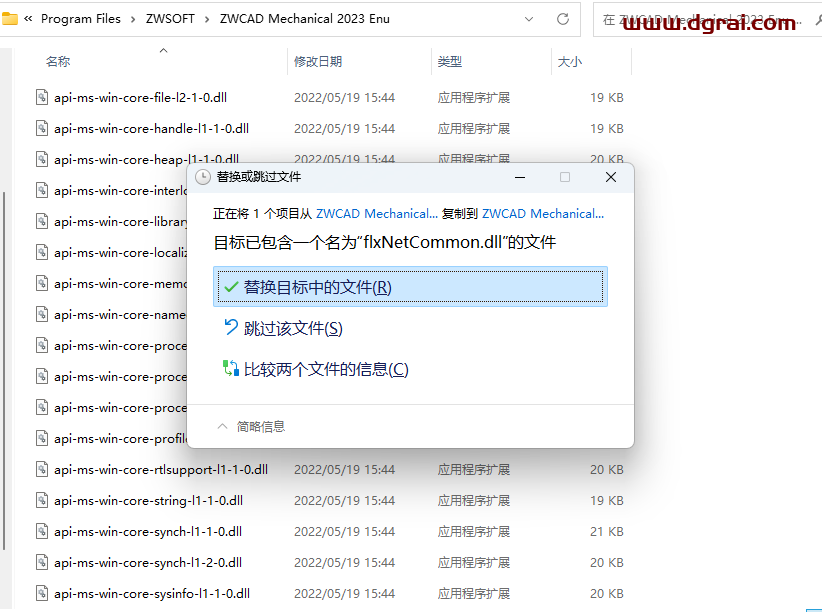
Task: Expand subfolders arrow after ZWSOFT
Action: pyautogui.click(x=207, y=19)
